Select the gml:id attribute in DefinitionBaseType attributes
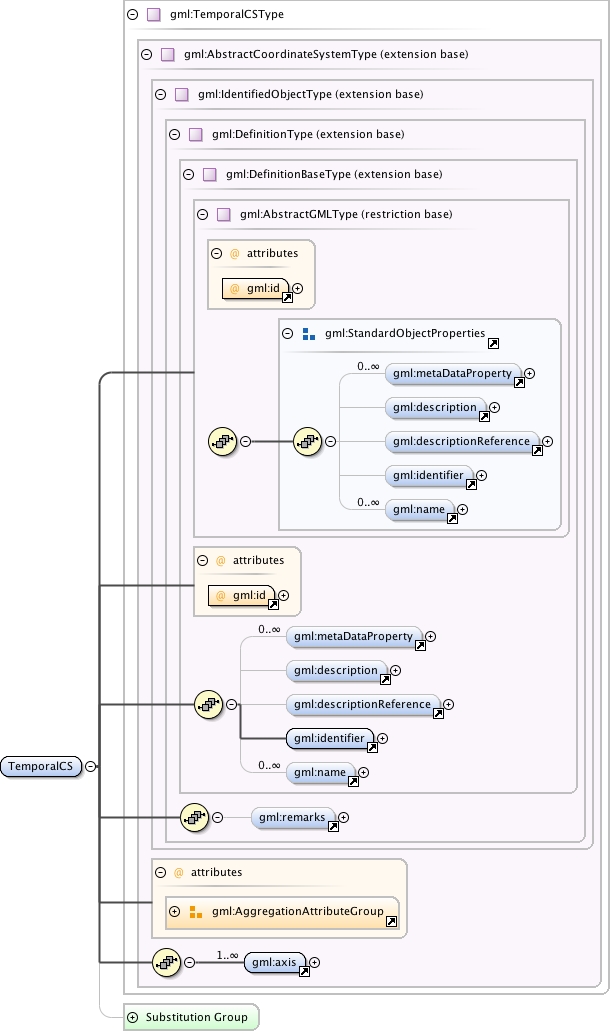611x1034 pixels. coord(242,595)
